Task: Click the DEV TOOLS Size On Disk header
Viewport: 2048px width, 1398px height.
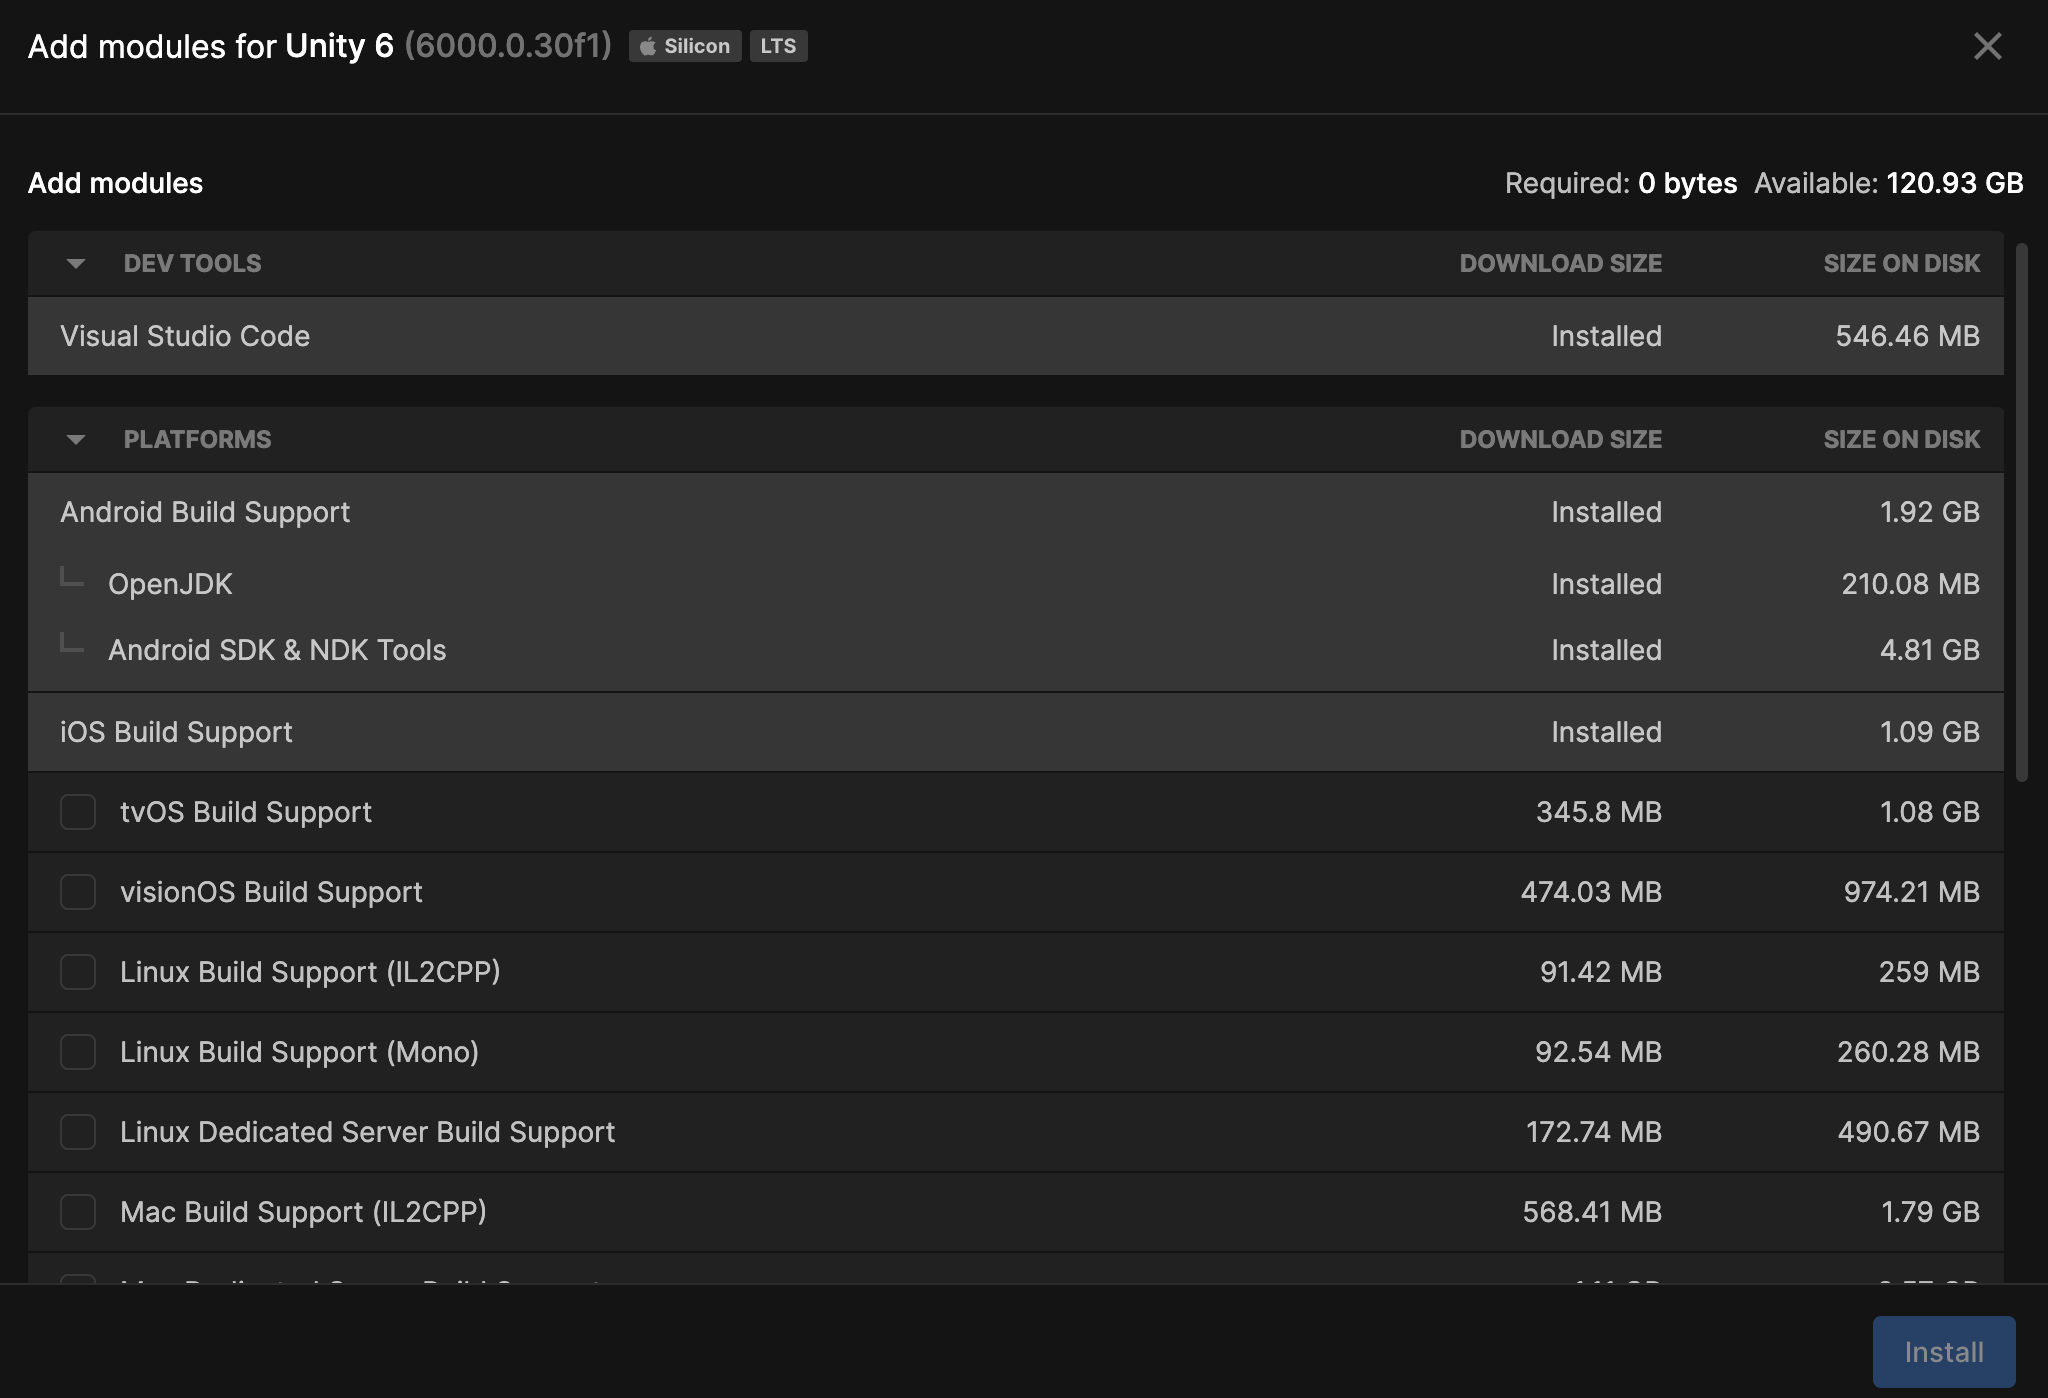Action: pos(1901,264)
